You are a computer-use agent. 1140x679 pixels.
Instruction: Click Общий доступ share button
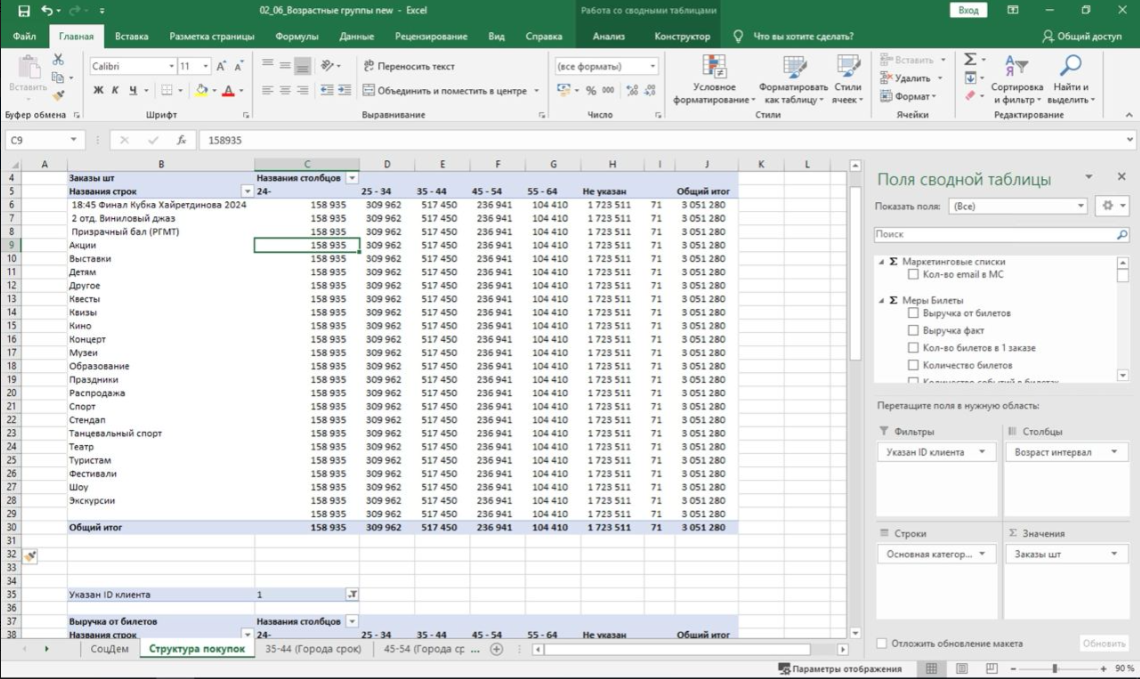(x=1082, y=36)
